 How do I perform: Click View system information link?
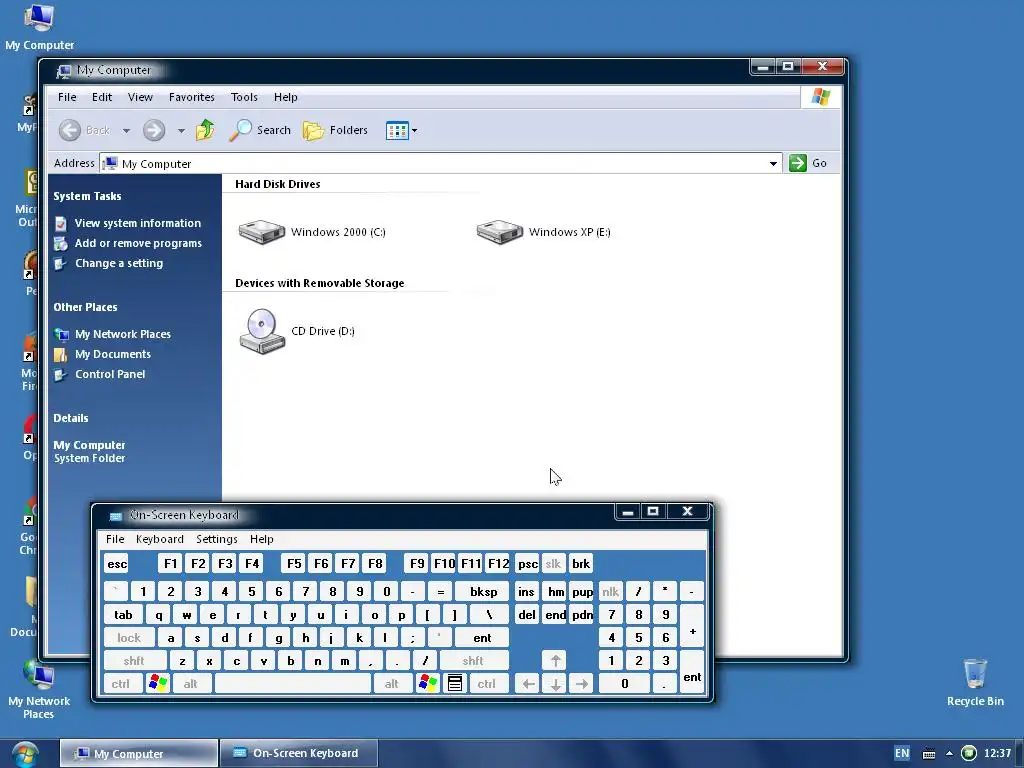pos(138,223)
